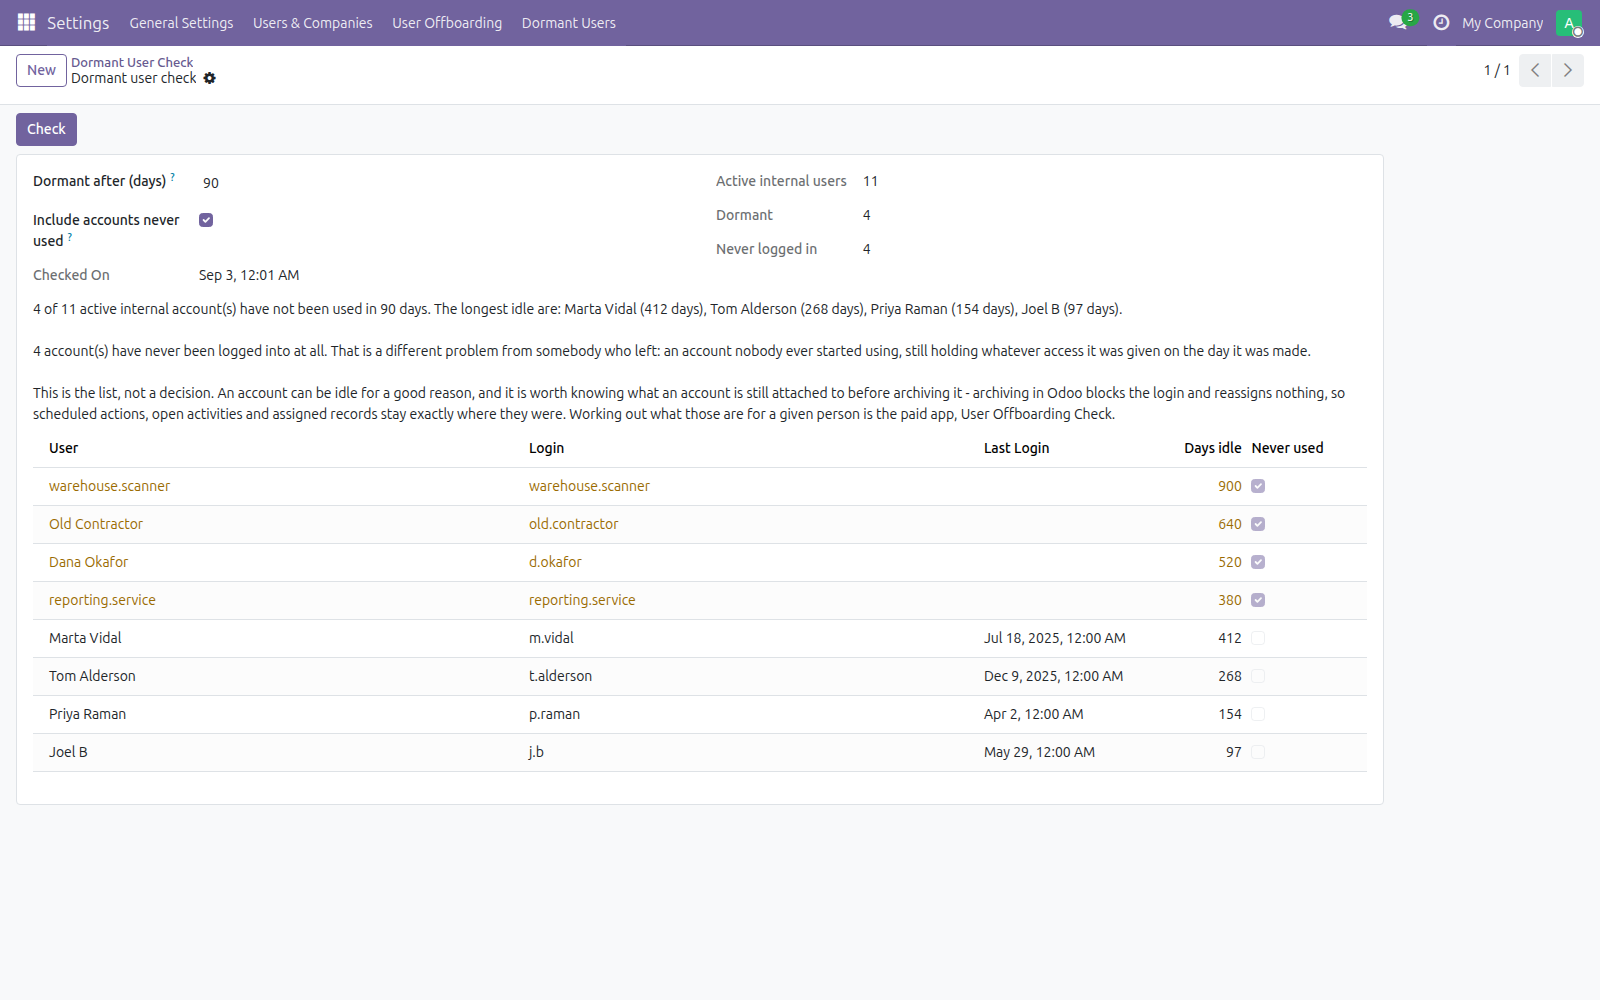The height and width of the screenshot is (1000, 1600).
Task: Click the 900 days idle value
Action: (1230, 486)
